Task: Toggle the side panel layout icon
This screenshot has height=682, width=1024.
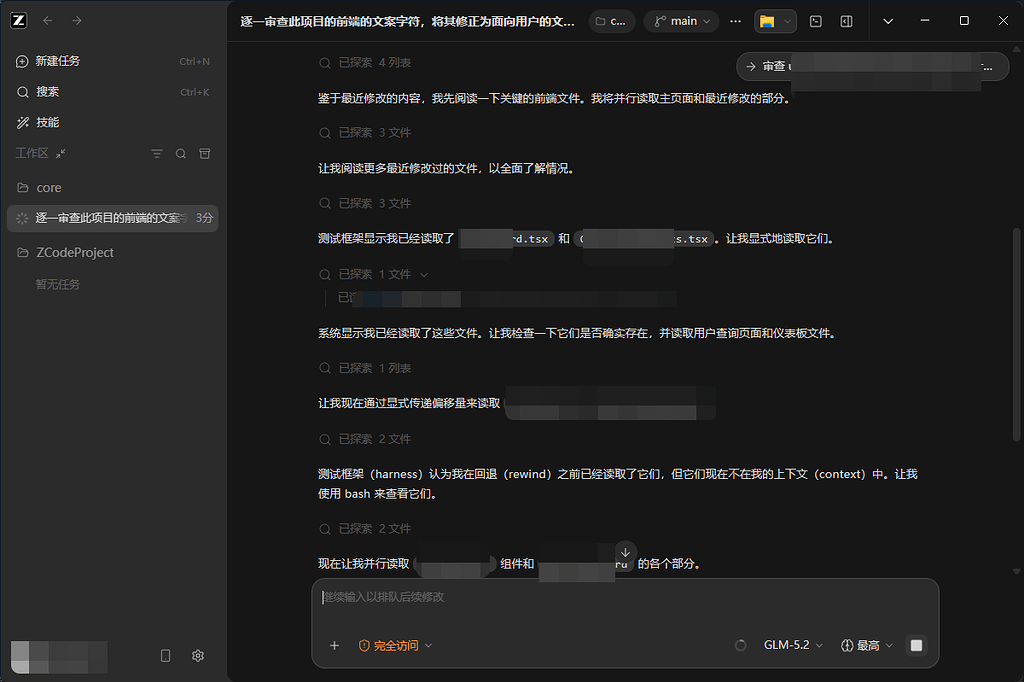Action: pyautogui.click(x=846, y=22)
